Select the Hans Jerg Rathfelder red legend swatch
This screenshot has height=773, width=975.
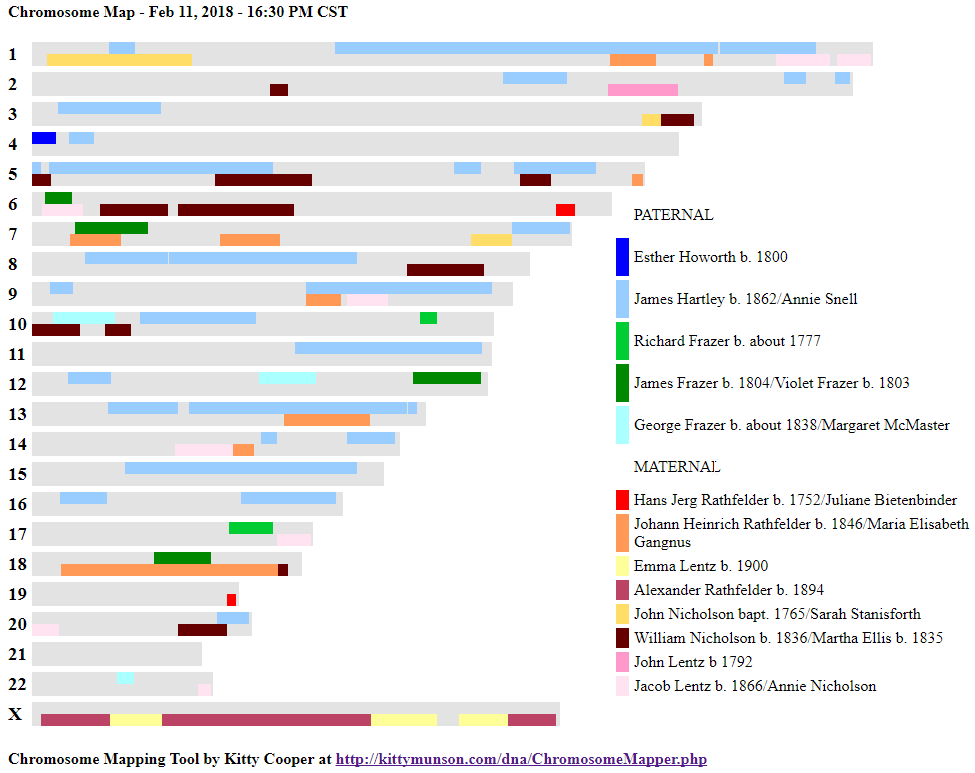[x=622, y=500]
